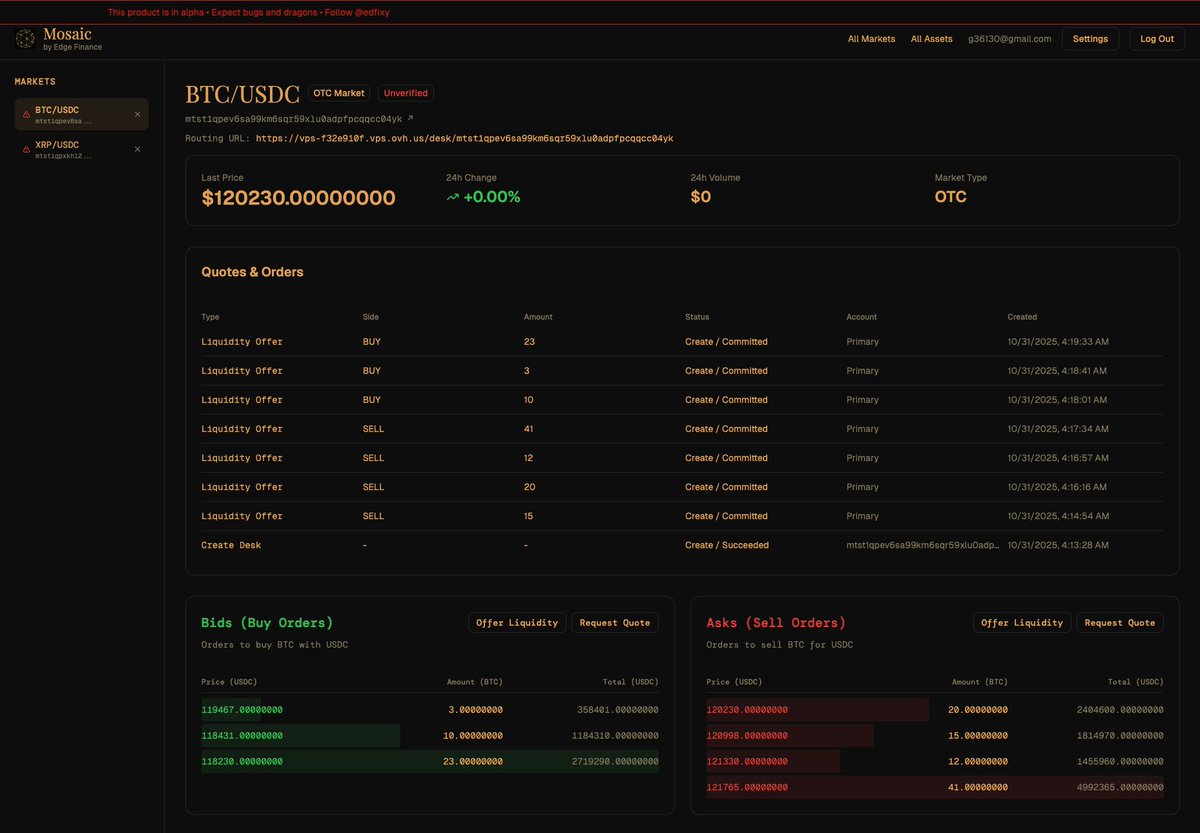This screenshot has width=1200, height=833.
Task: Click the timestamp 10/31/2025, 4:19:33 AM
Action: (x=1058, y=342)
